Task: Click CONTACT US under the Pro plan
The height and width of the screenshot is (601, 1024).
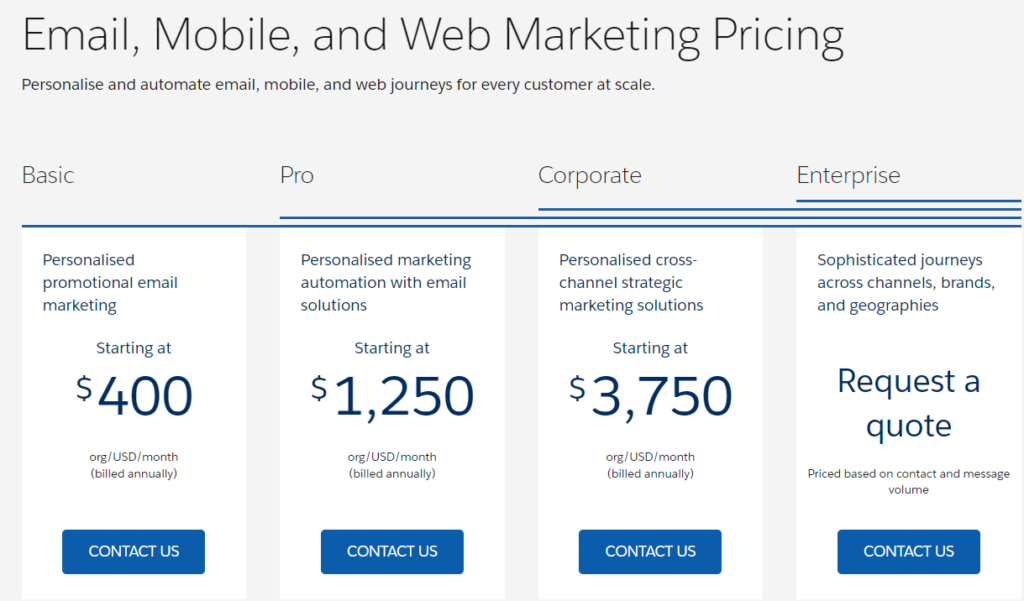Action: [391, 551]
